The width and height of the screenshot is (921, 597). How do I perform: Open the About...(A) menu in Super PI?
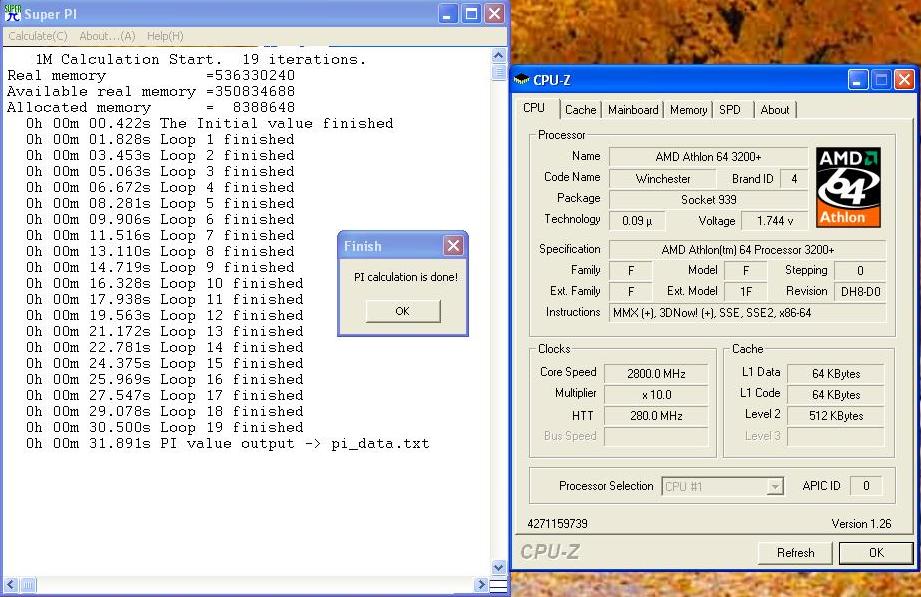coord(107,36)
